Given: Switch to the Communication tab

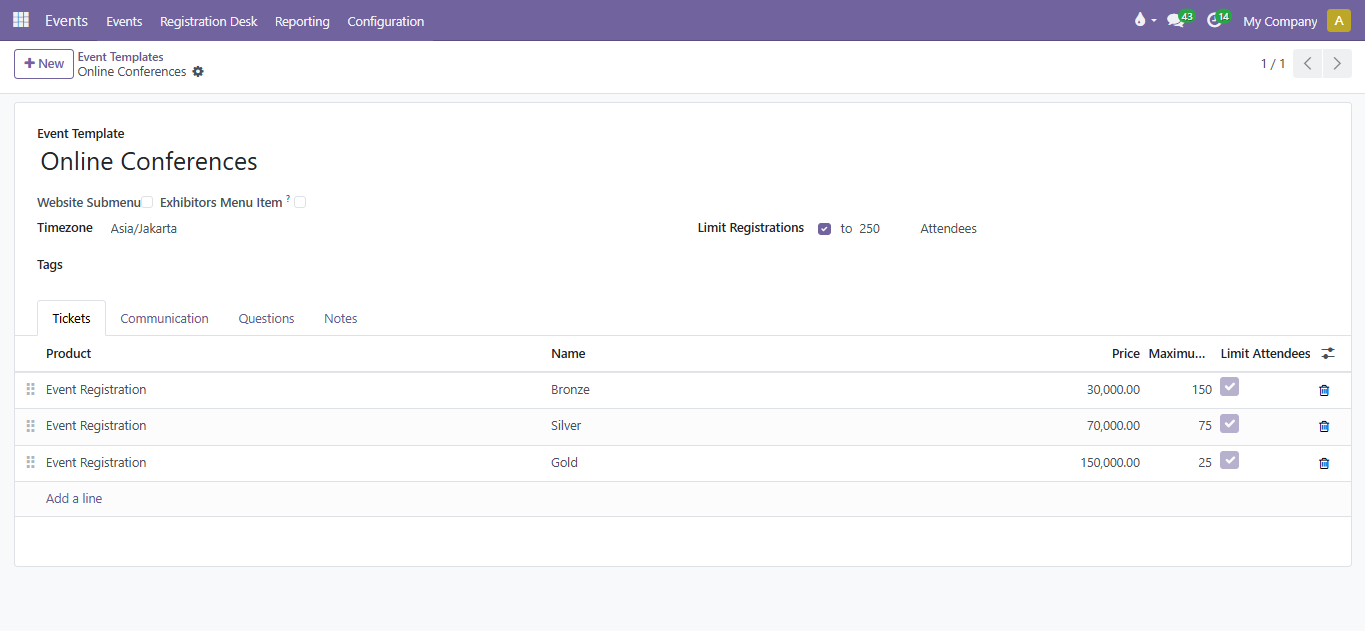Looking at the screenshot, I should point(164,318).
